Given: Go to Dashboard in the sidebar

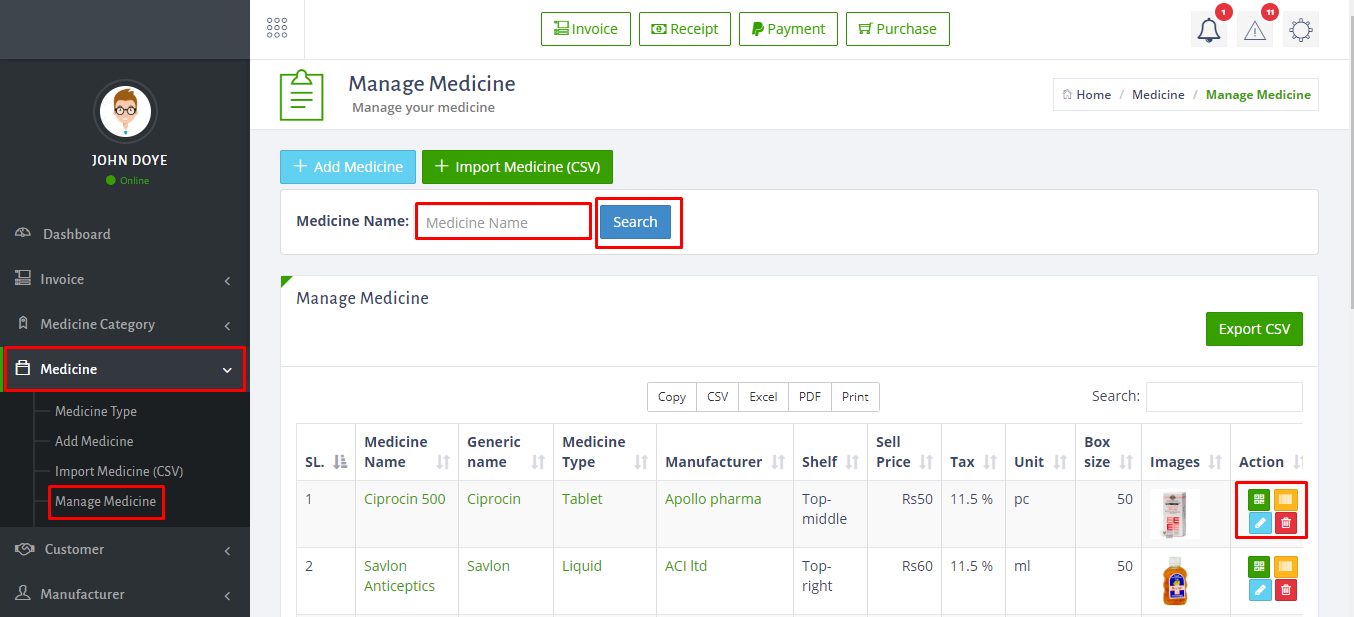Looking at the screenshot, I should pyautogui.click(x=76, y=234).
